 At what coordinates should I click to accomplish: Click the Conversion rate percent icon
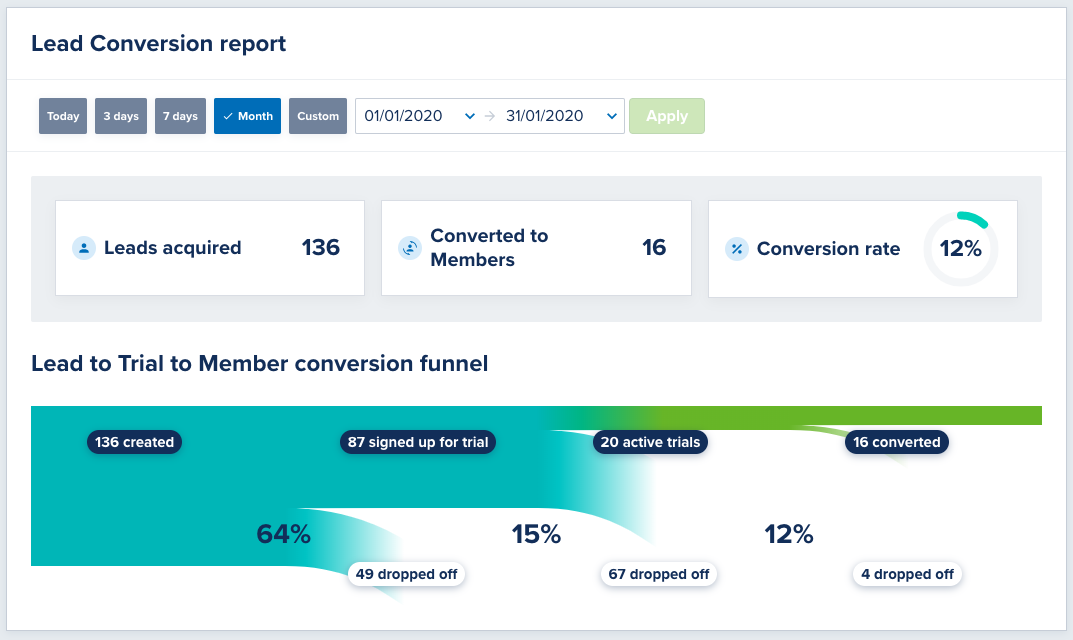[737, 249]
